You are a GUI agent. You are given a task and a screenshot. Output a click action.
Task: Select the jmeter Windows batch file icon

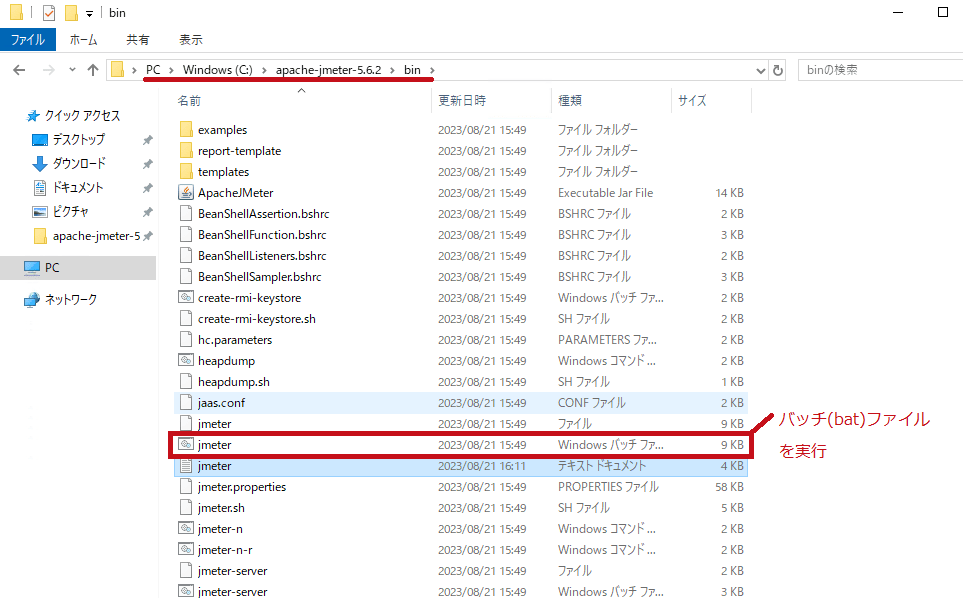pos(186,445)
